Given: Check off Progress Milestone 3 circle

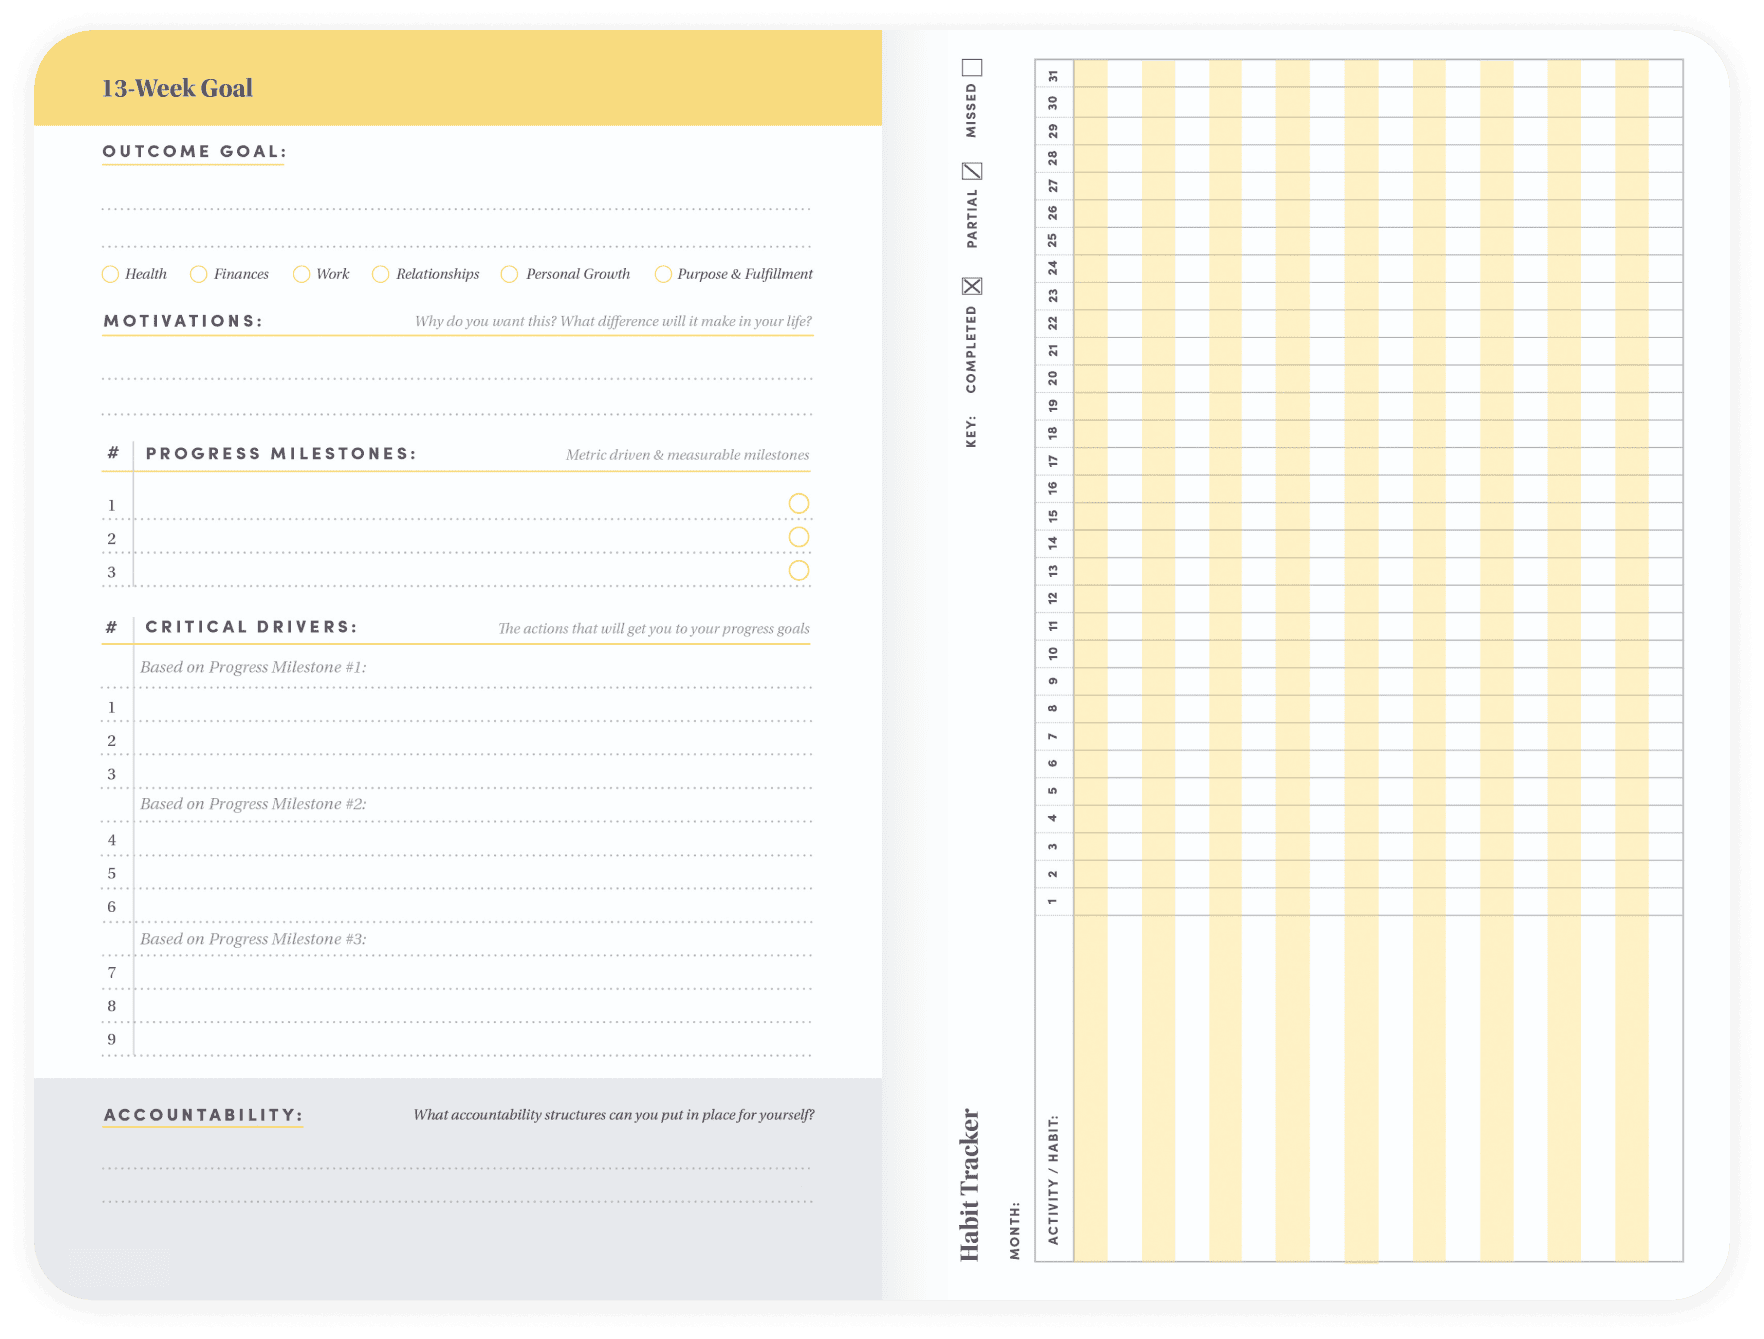Looking at the screenshot, I should (x=798, y=570).
